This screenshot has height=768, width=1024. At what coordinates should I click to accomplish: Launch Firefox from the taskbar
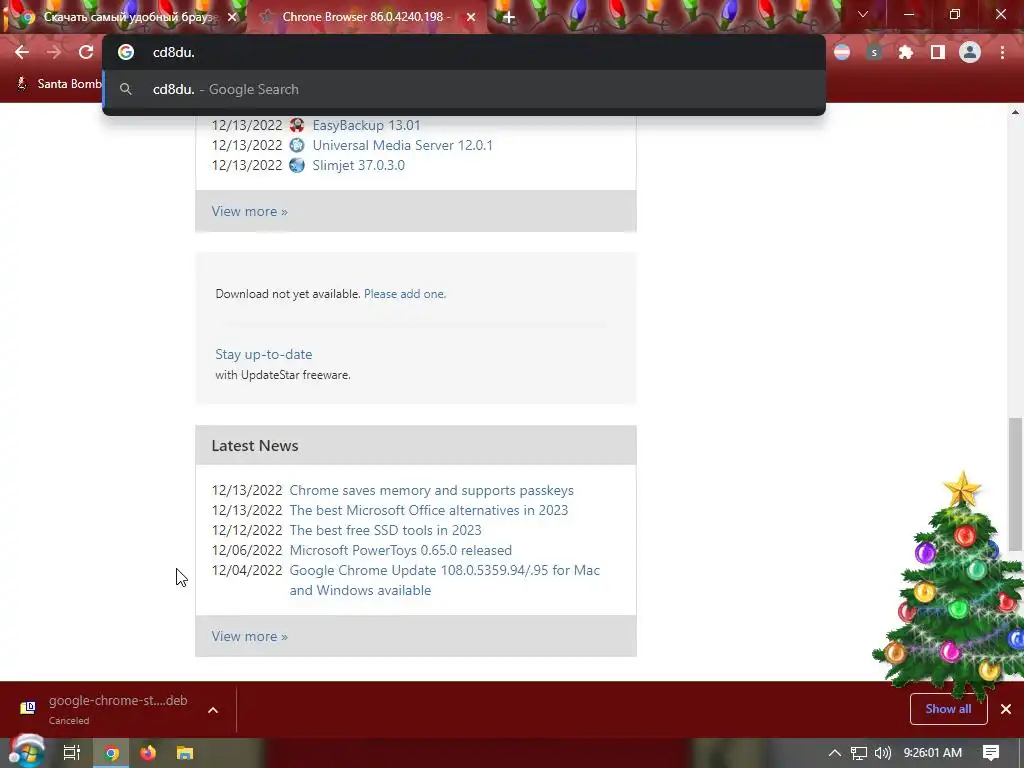[148, 753]
